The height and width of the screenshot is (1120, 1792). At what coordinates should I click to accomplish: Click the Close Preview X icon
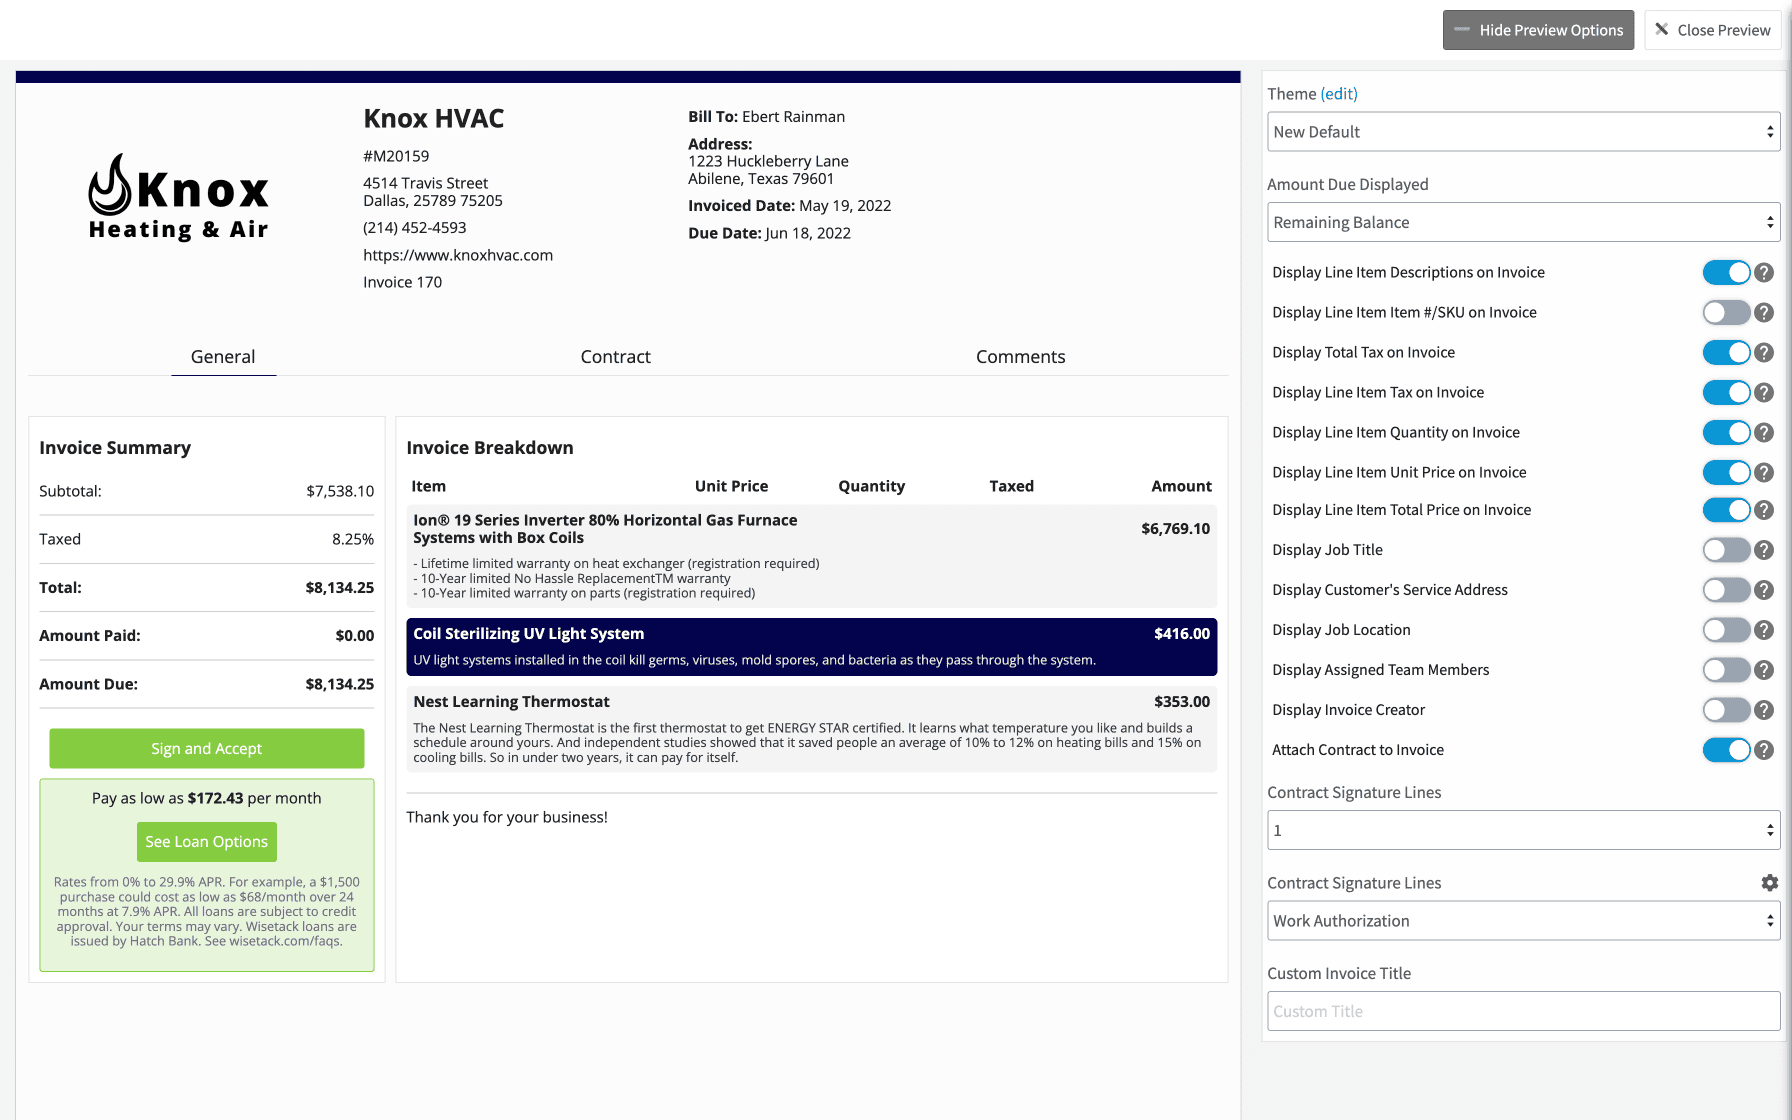point(1661,30)
